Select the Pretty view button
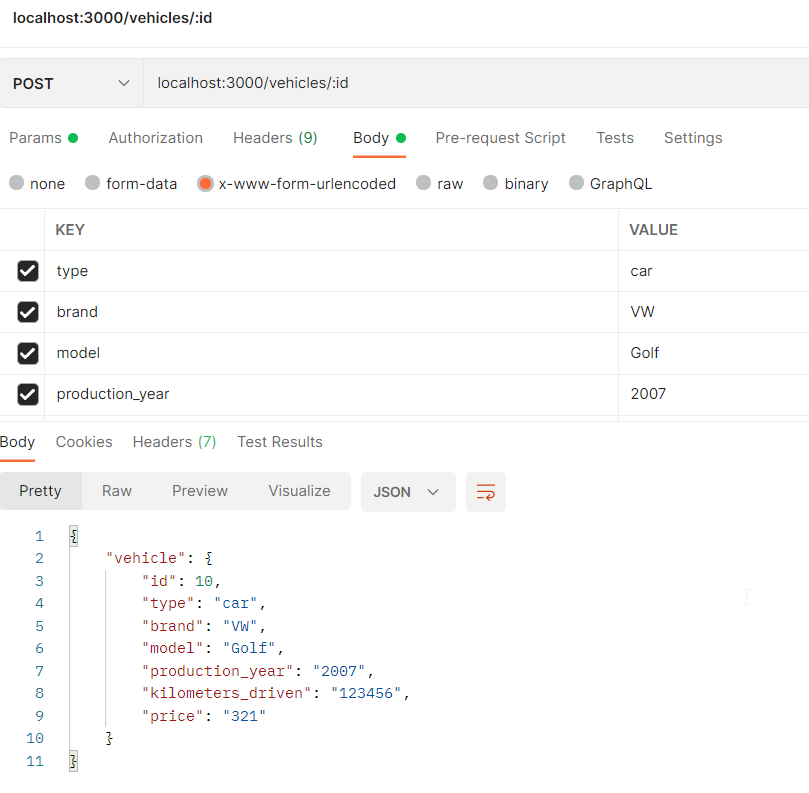Screen dimensions: 809x793 pyautogui.click(x=40, y=491)
